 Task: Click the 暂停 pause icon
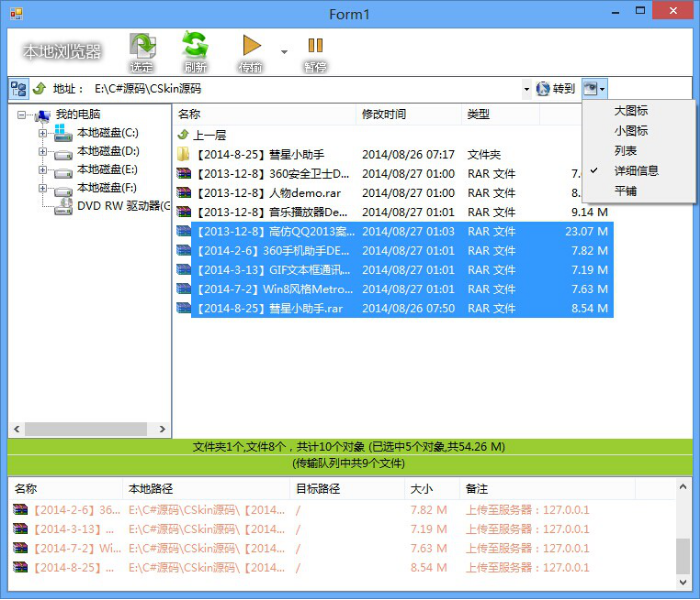pyautogui.click(x=315, y=46)
